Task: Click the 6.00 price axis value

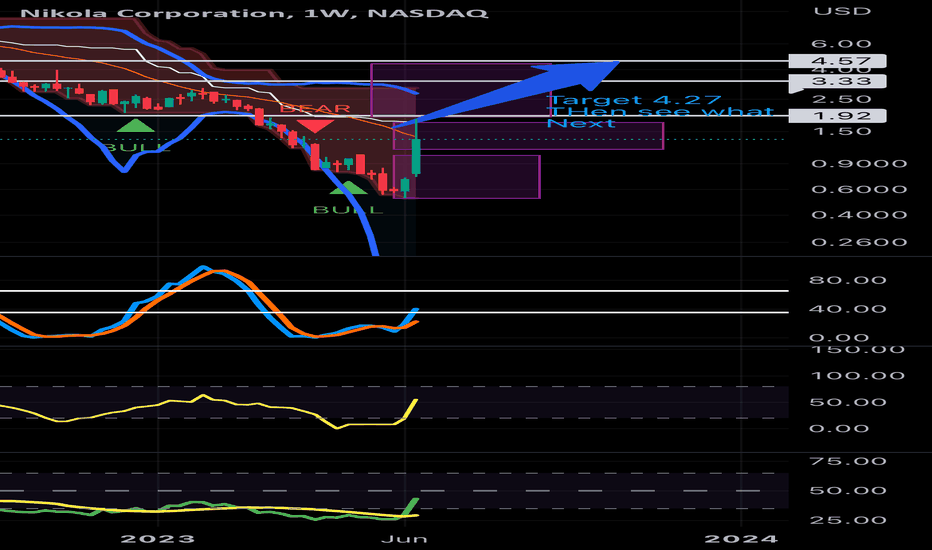Action: point(841,44)
